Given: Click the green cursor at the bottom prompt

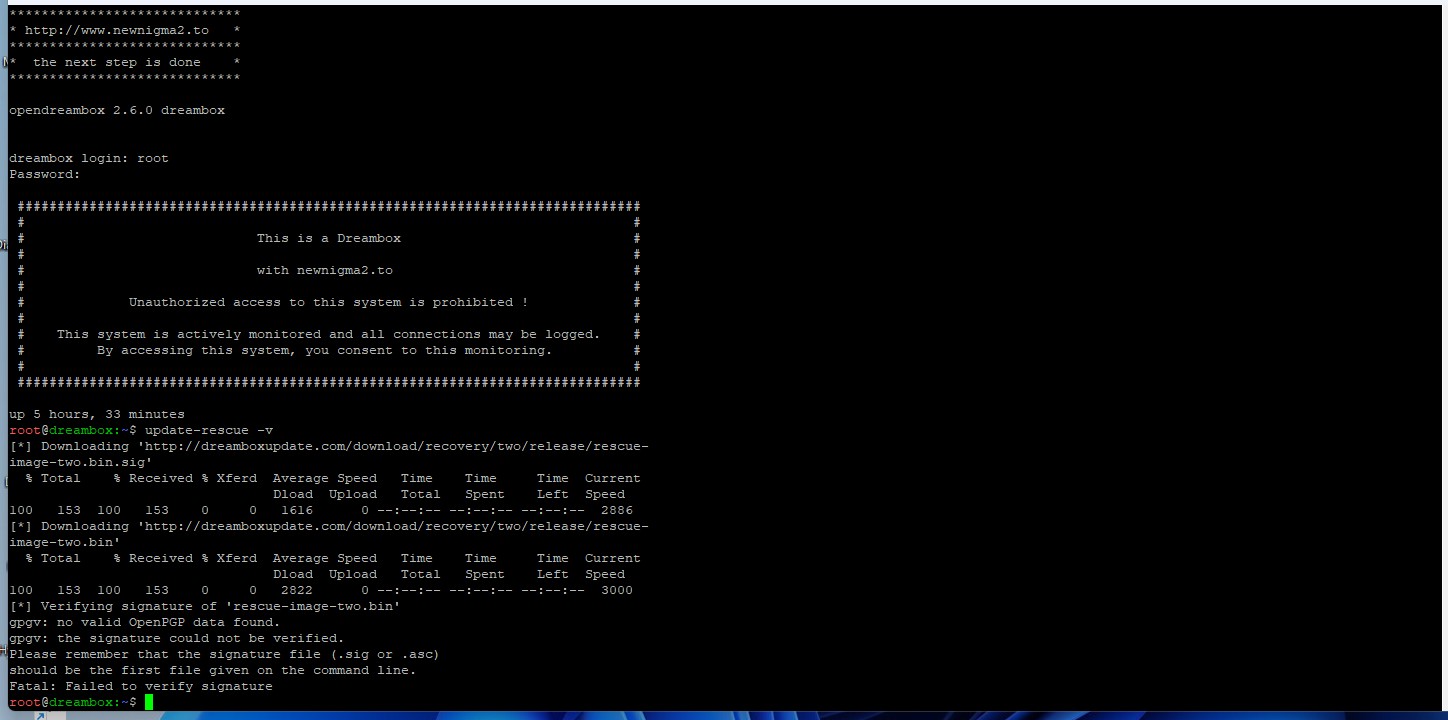Looking at the screenshot, I should tap(149, 702).
